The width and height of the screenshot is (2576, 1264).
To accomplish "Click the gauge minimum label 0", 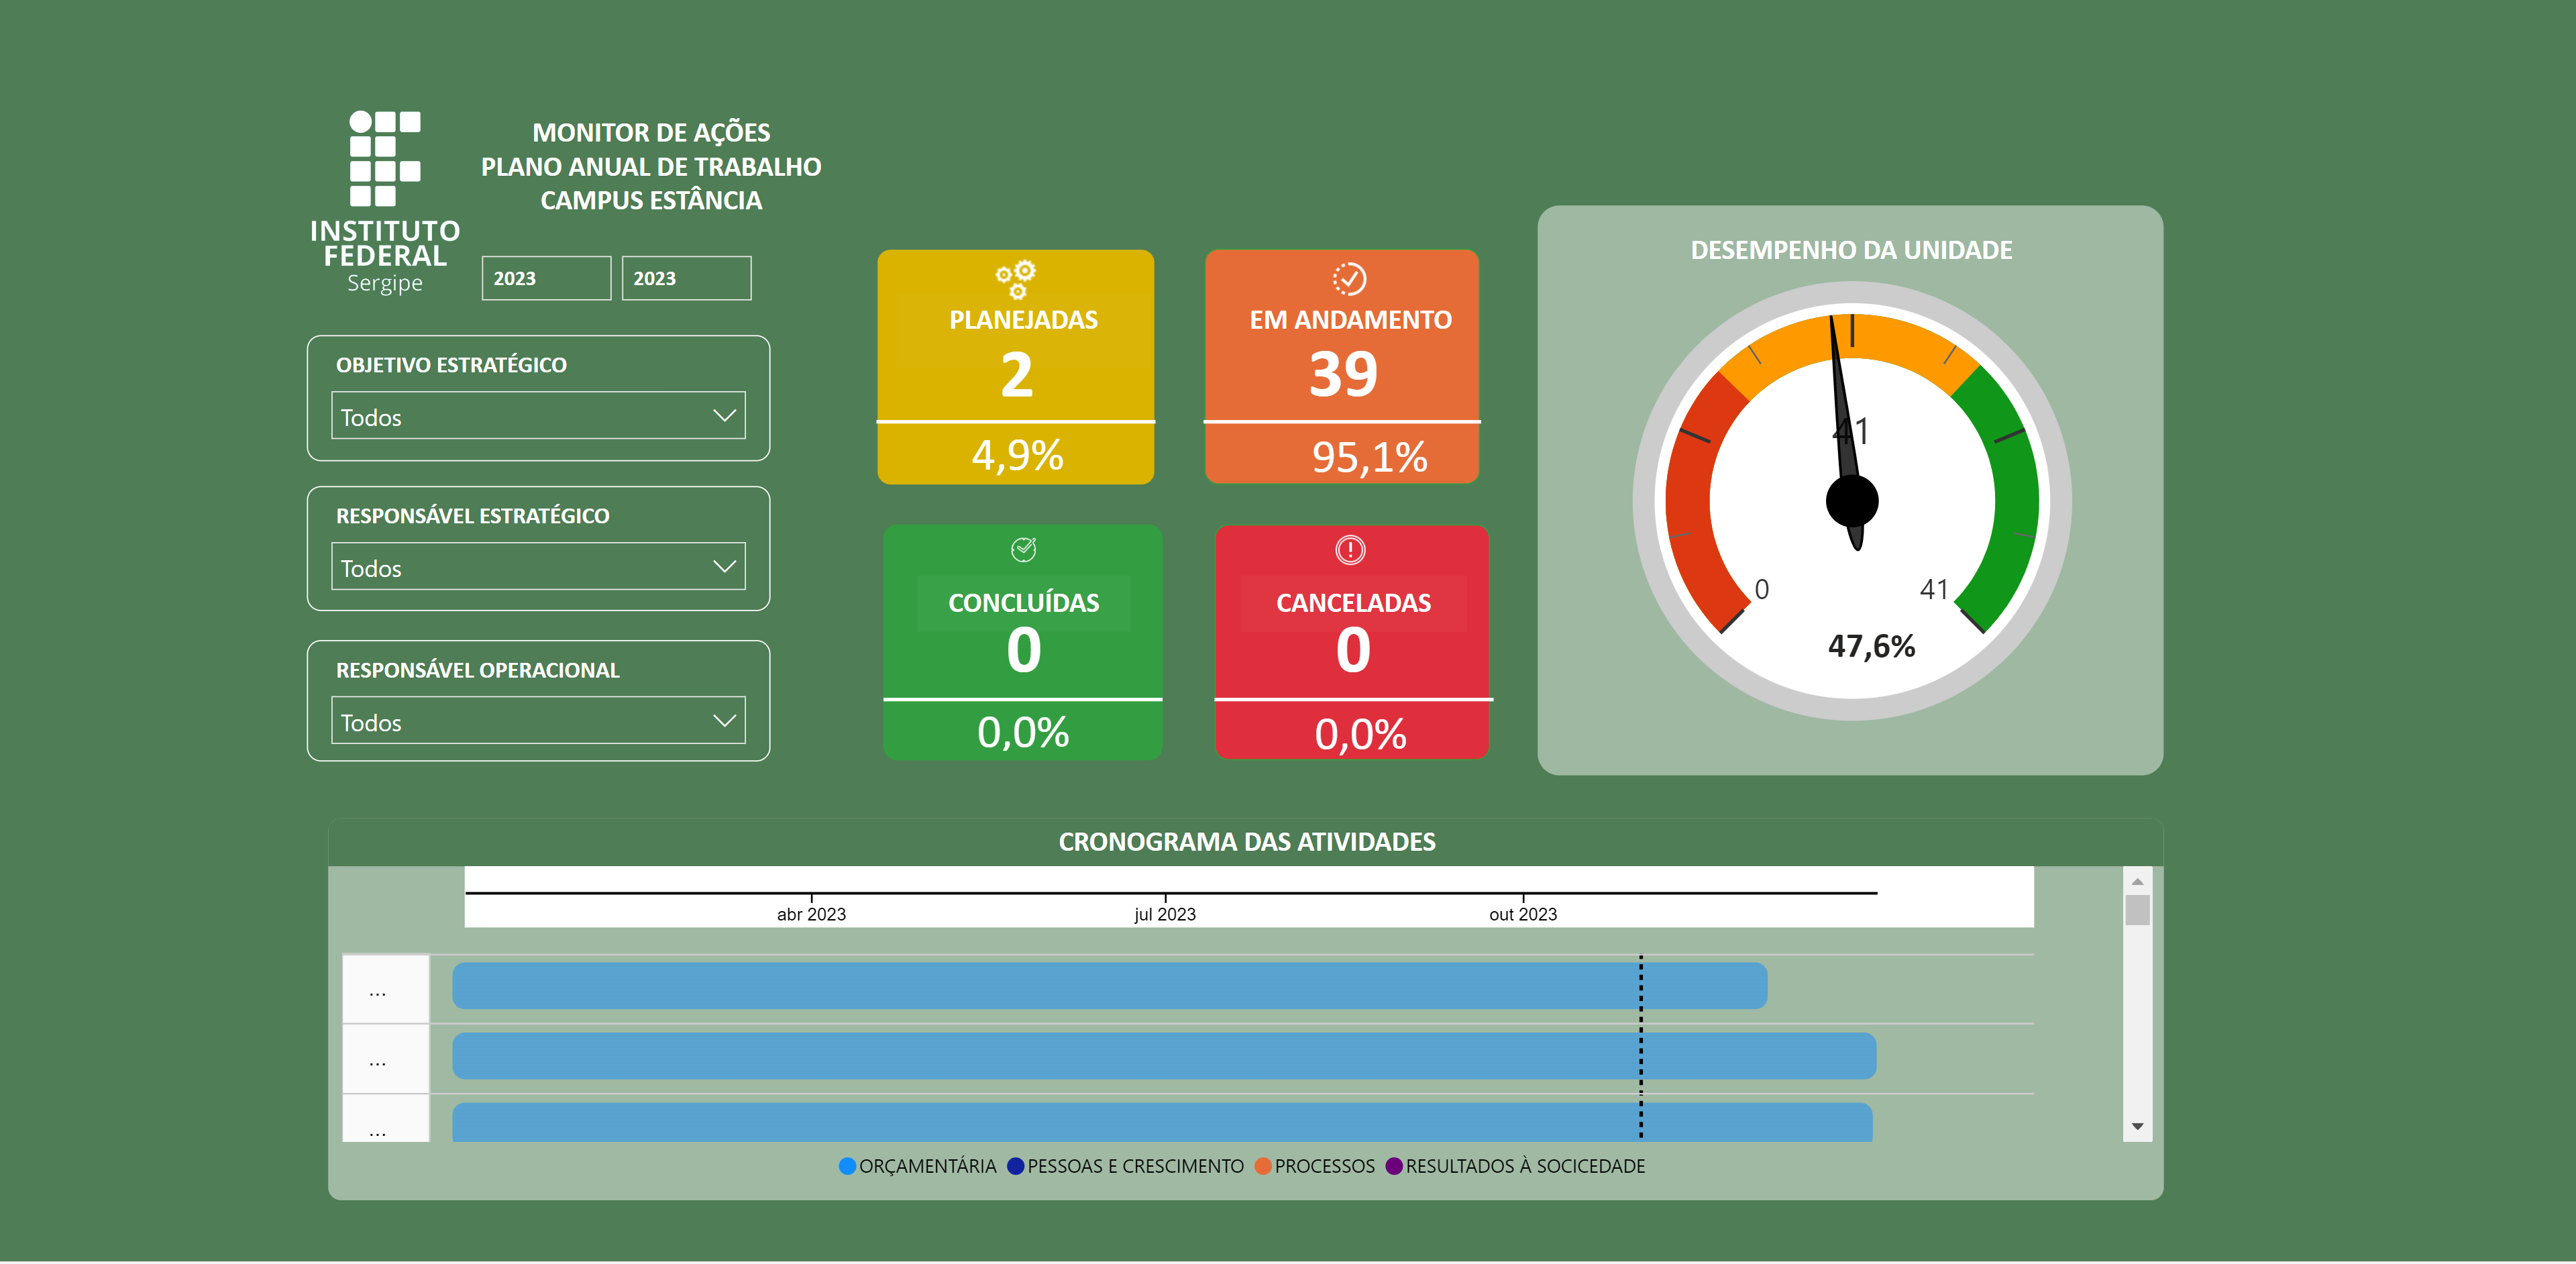I will (1761, 590).
